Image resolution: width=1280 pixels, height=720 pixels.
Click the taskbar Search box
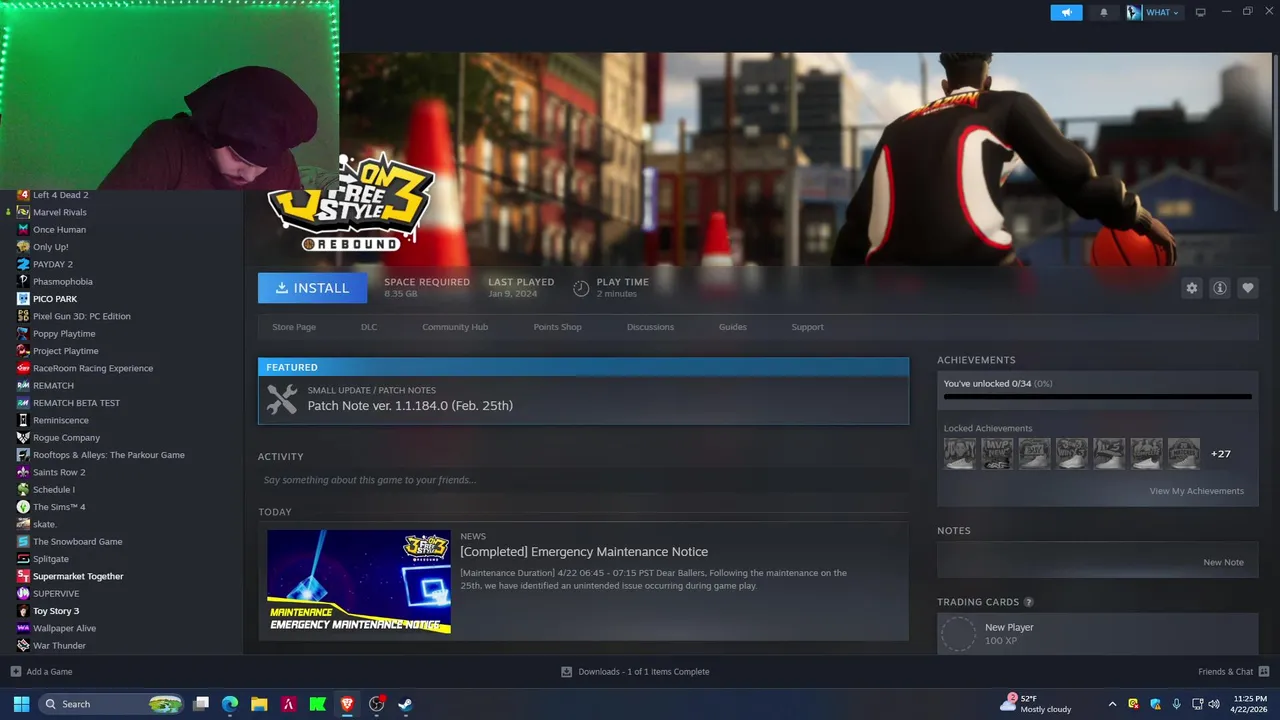pos(111,704)
